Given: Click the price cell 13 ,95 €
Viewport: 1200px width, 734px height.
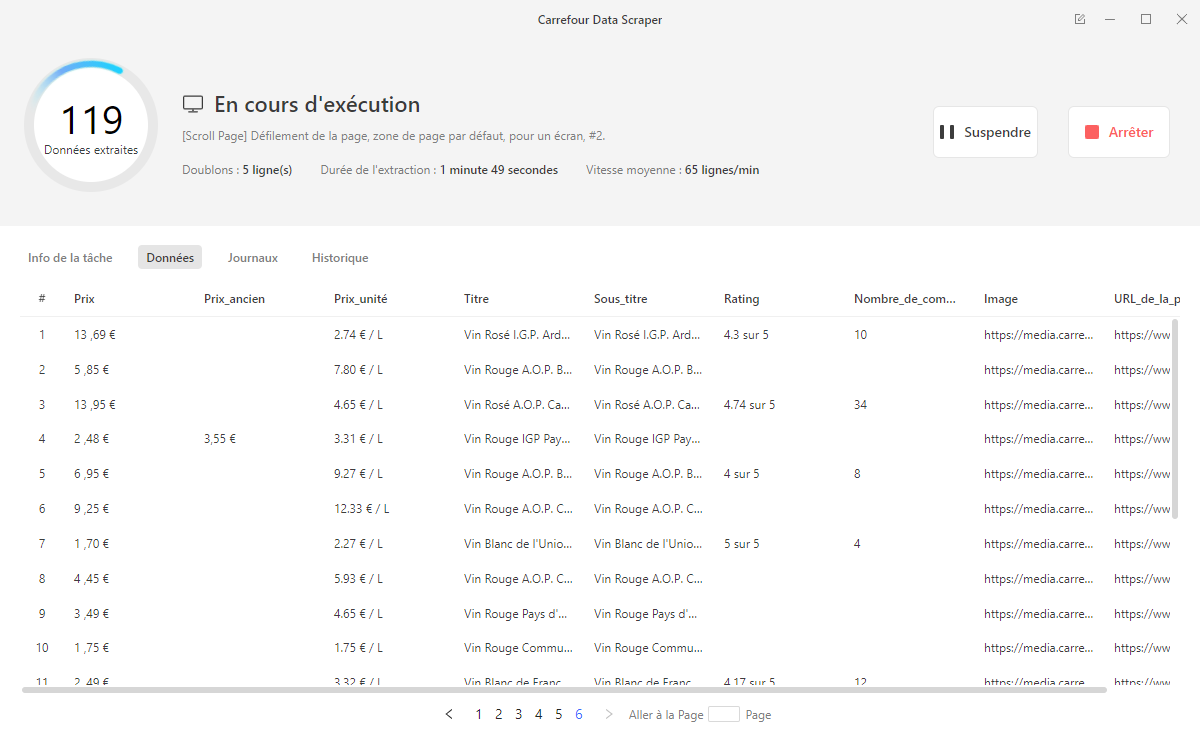Looking at the screenshot, I should tap(95, 405).
